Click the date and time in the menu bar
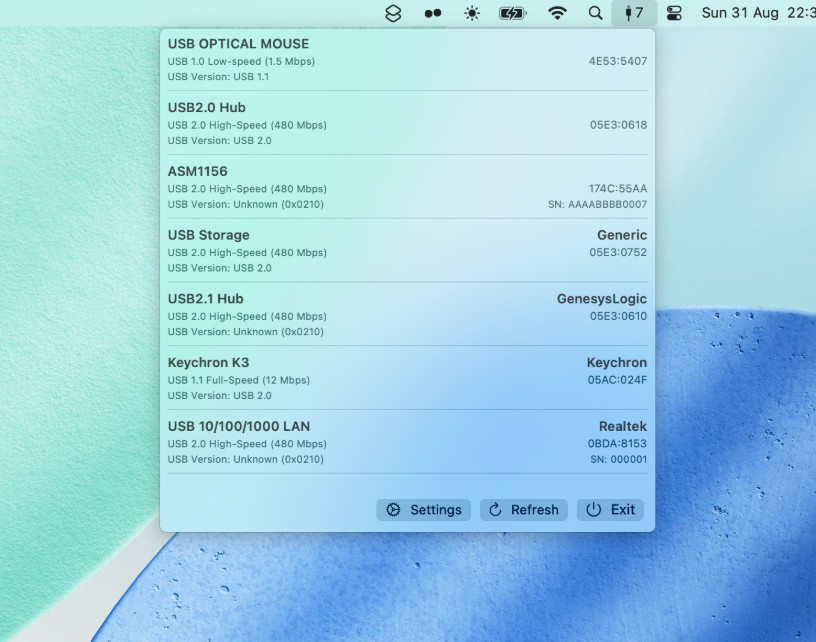 tap(758, 13)
